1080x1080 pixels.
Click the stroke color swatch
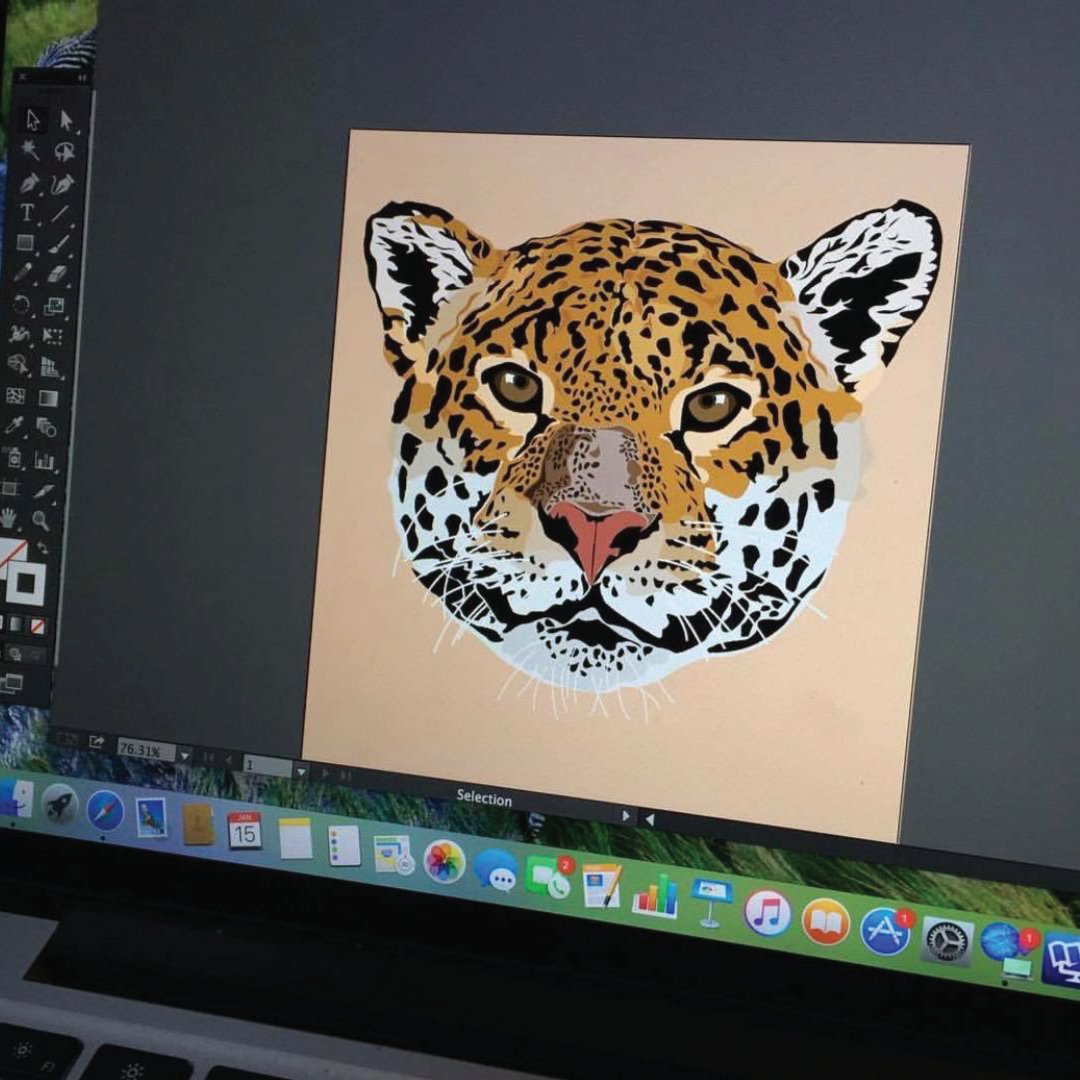point(25,583)
